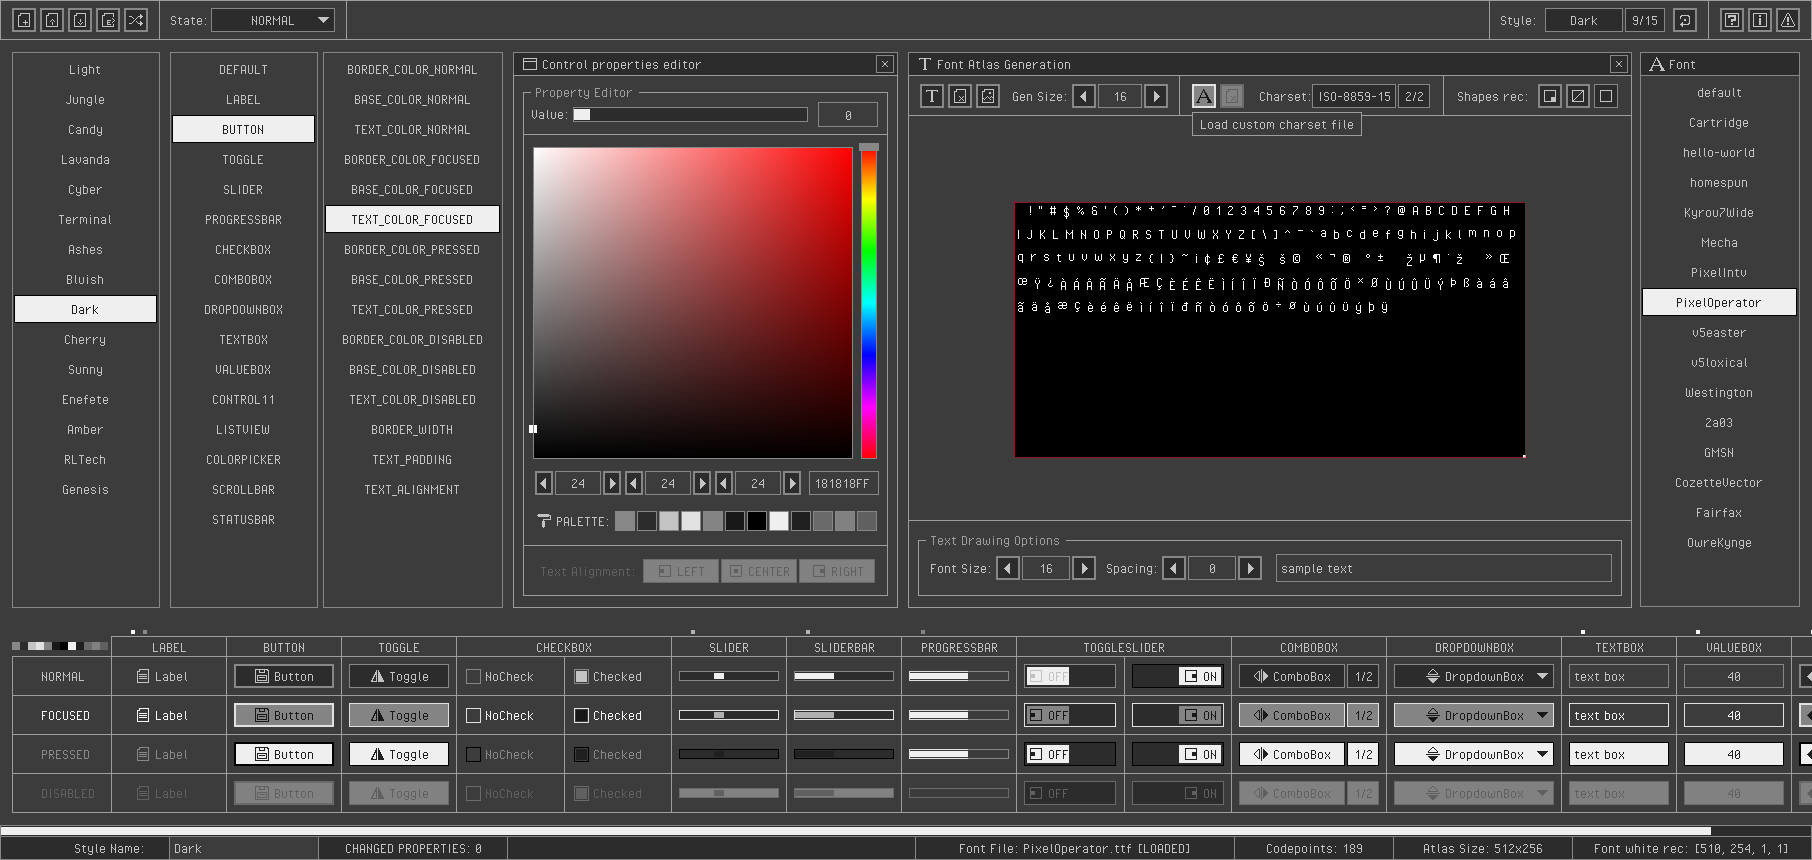
Task: Click the load custom charset 'A' icon
Action: pos(1204,96)
